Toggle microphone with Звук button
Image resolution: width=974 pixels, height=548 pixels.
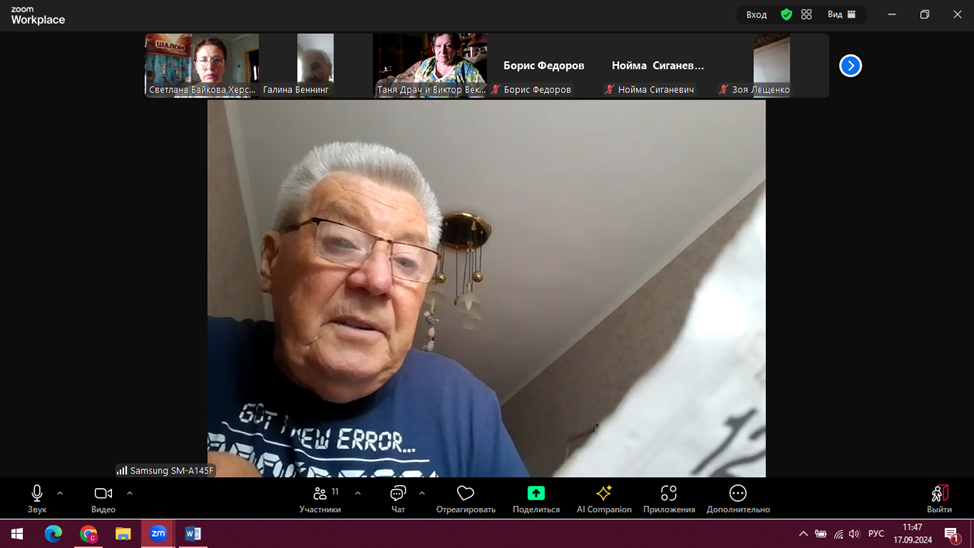pyautogui.click(x=37, y=498)
